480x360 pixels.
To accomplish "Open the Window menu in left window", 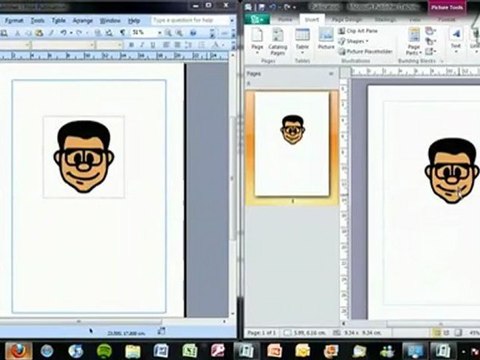I will point(110,21).
